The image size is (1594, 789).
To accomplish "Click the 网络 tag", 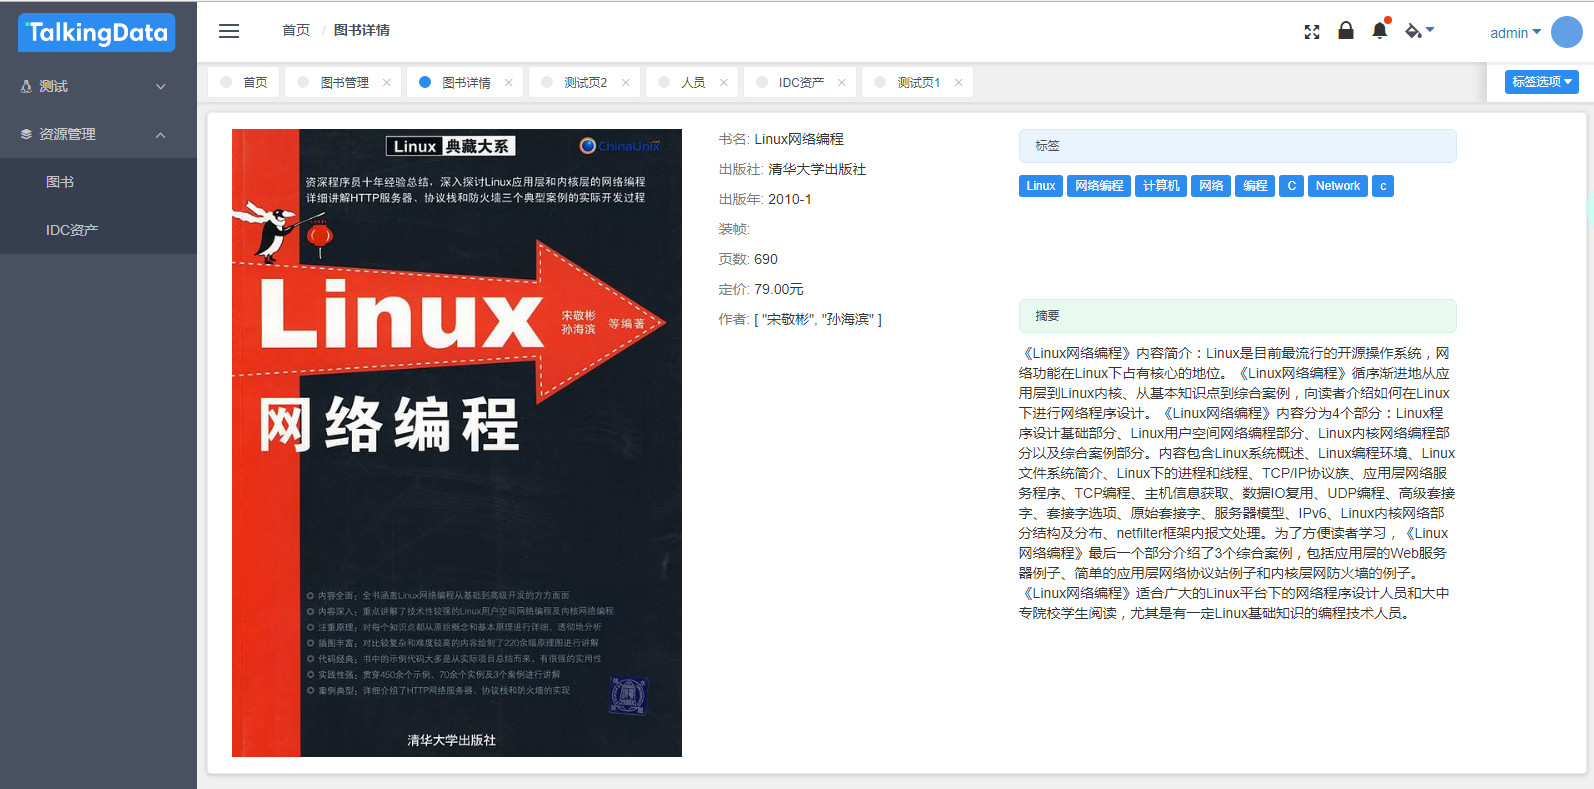I will [x=1211, y=186].
